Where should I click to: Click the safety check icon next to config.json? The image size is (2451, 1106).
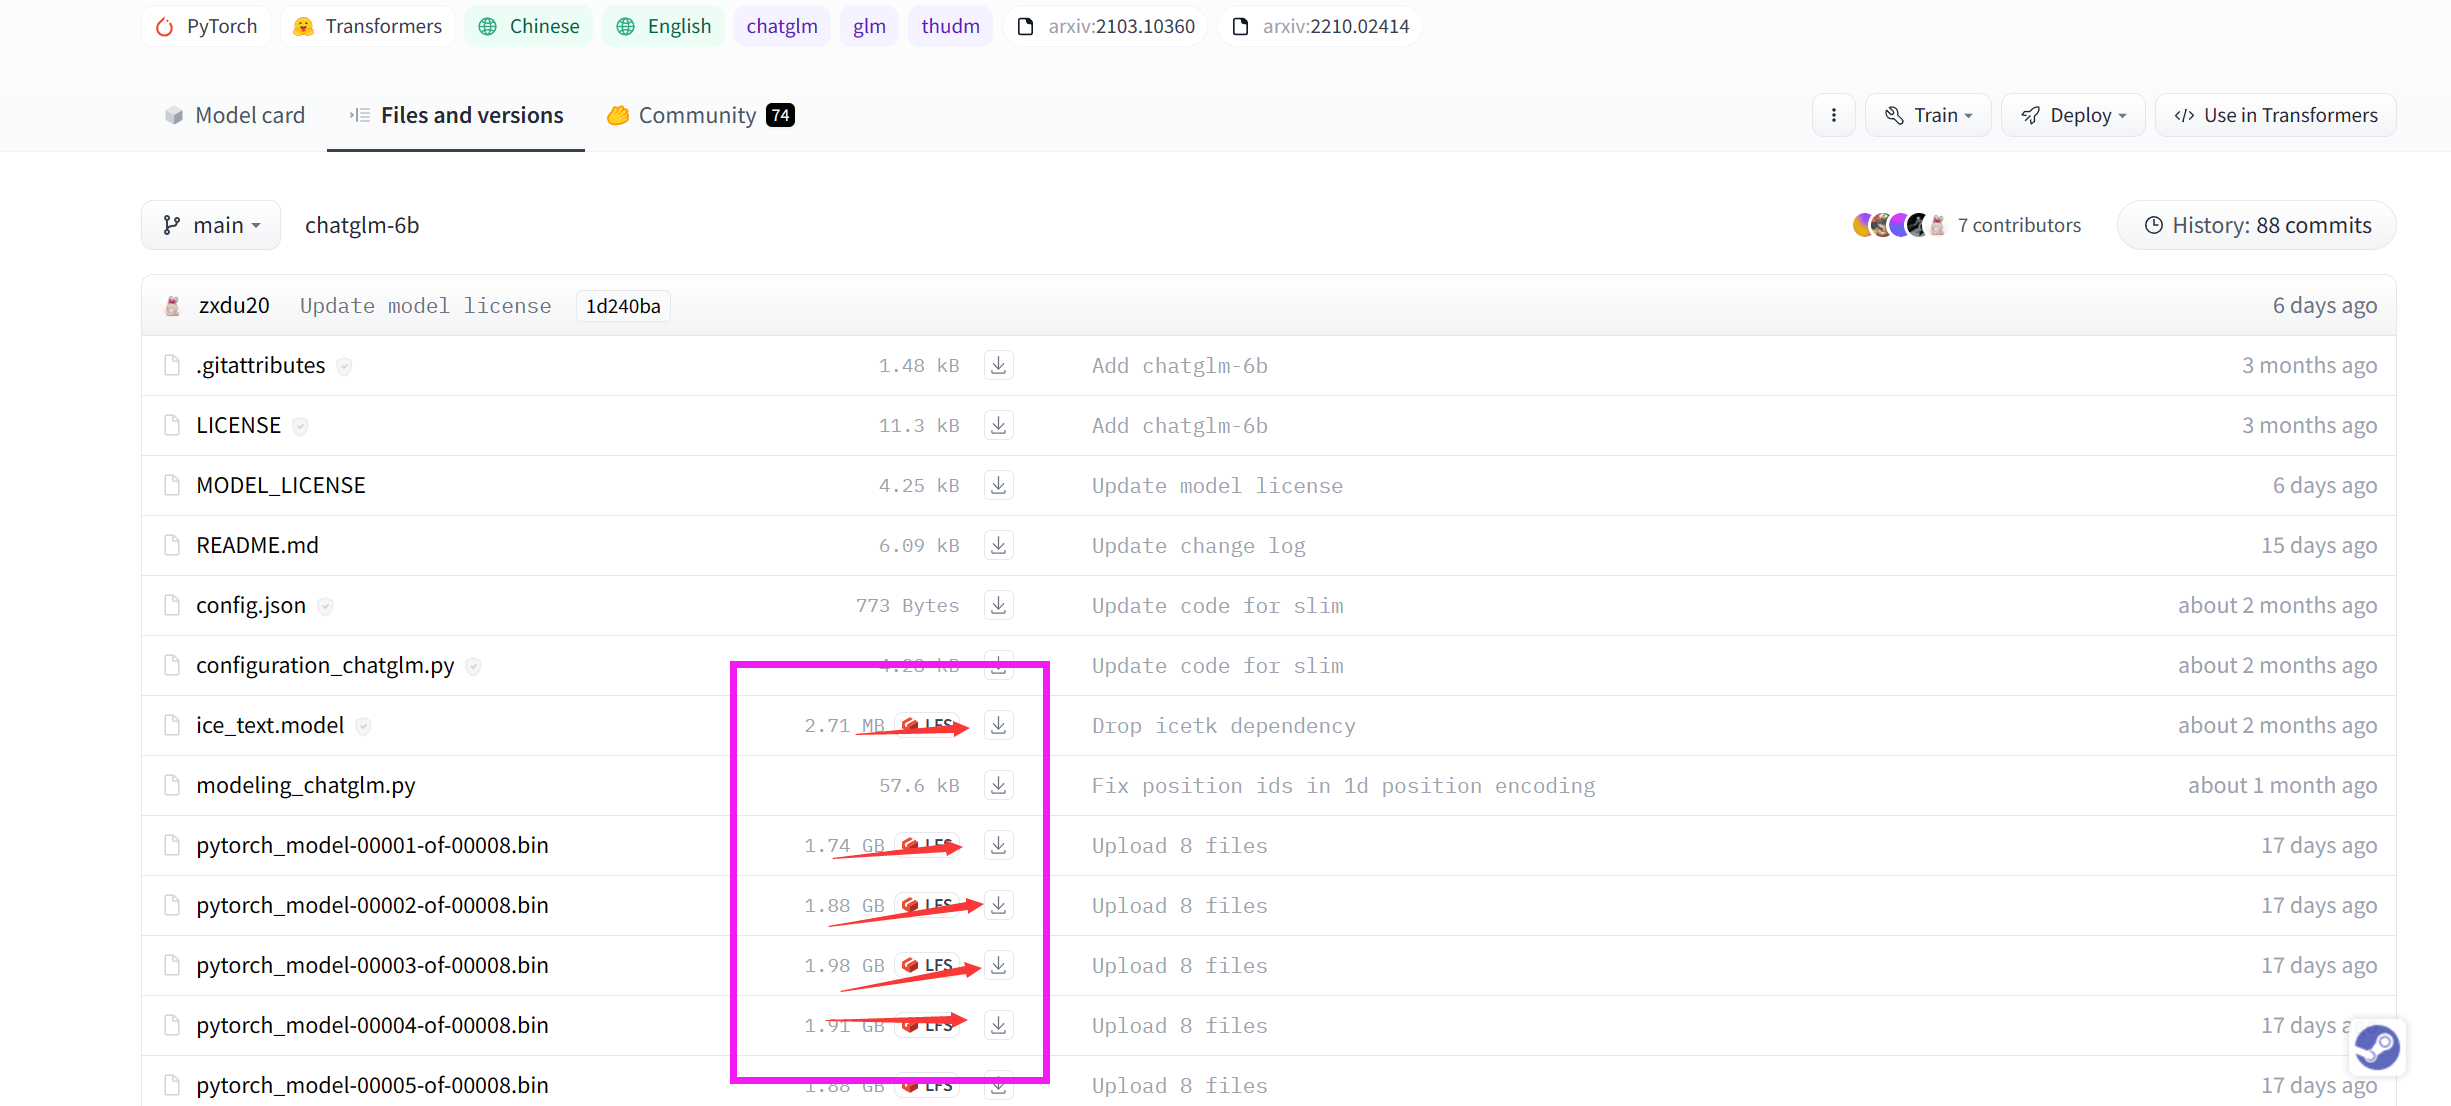pyautogui.click(x=325, y=607)
